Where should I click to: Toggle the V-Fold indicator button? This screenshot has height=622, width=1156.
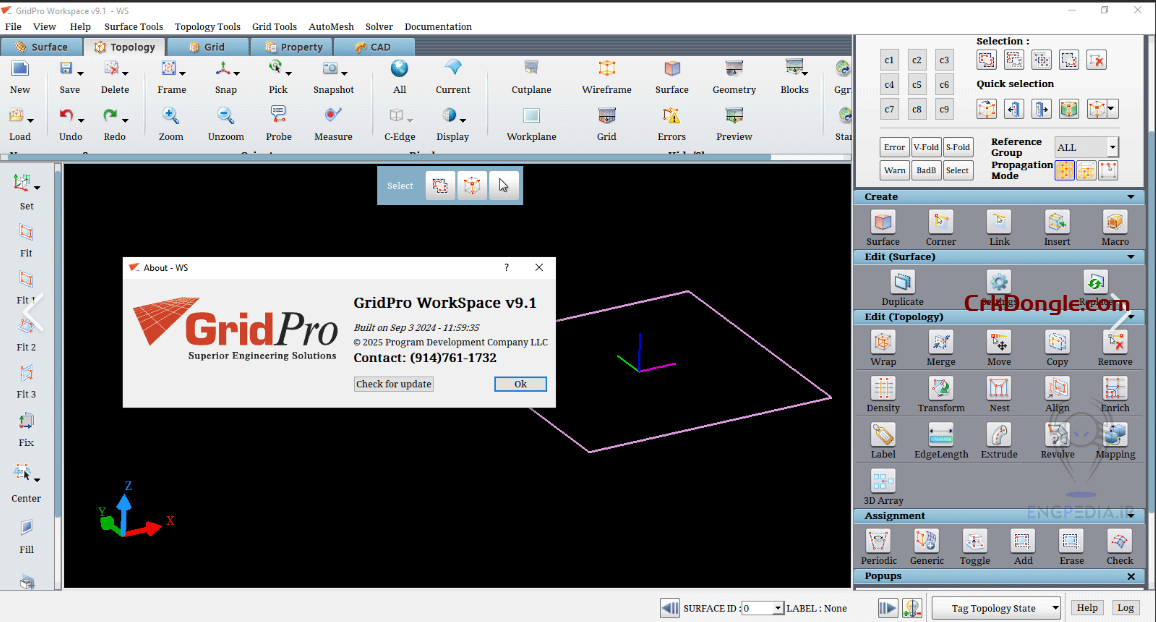click(926, 145)
